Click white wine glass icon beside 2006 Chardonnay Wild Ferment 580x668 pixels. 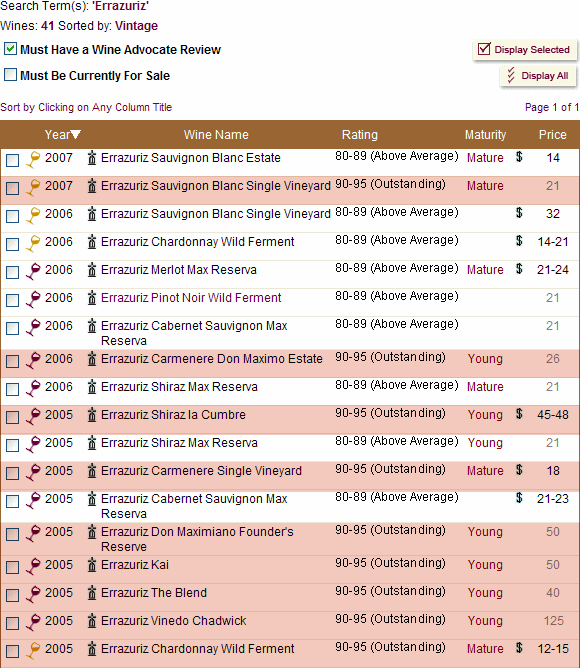point(33,243)
